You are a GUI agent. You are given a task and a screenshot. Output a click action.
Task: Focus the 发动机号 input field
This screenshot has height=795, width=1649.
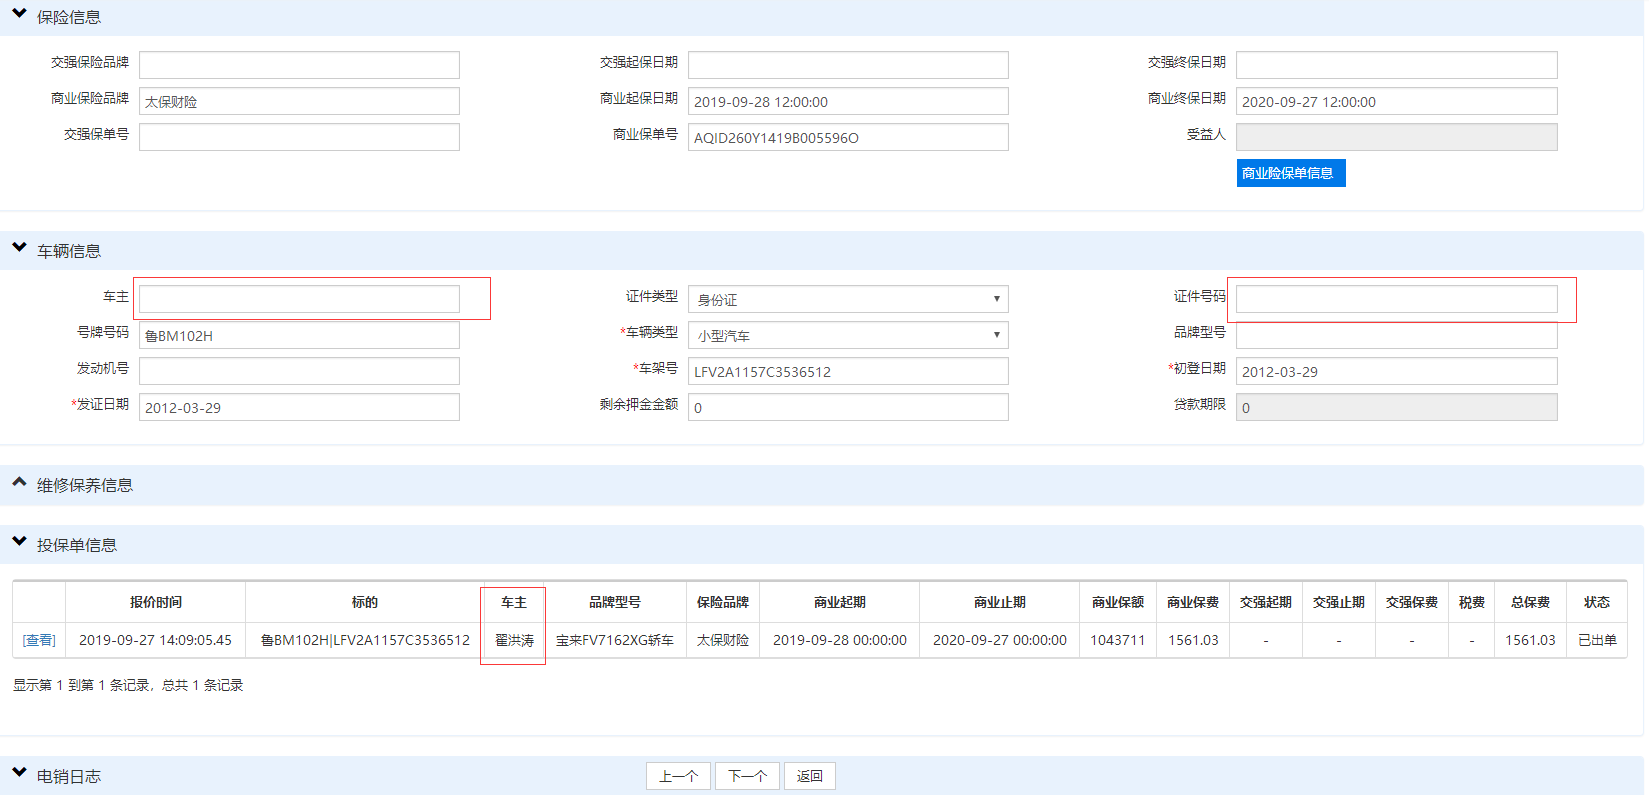click(x=299, y=371)
